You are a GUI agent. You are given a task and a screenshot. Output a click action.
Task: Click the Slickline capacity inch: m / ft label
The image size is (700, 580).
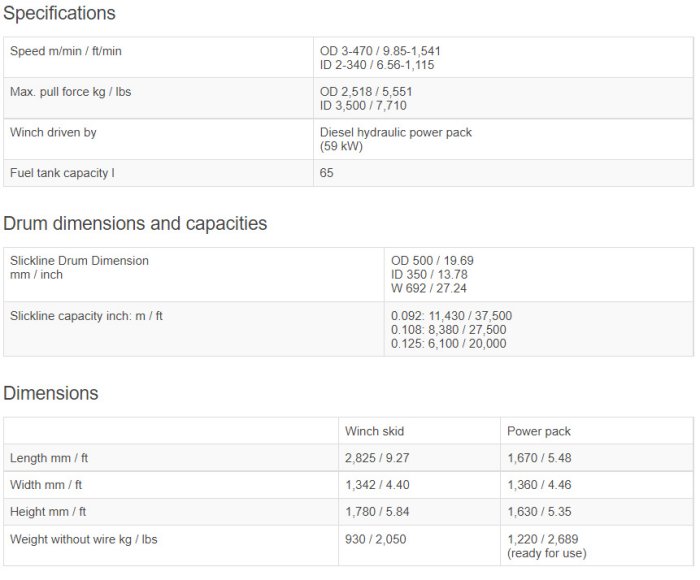tap(86, 316)
